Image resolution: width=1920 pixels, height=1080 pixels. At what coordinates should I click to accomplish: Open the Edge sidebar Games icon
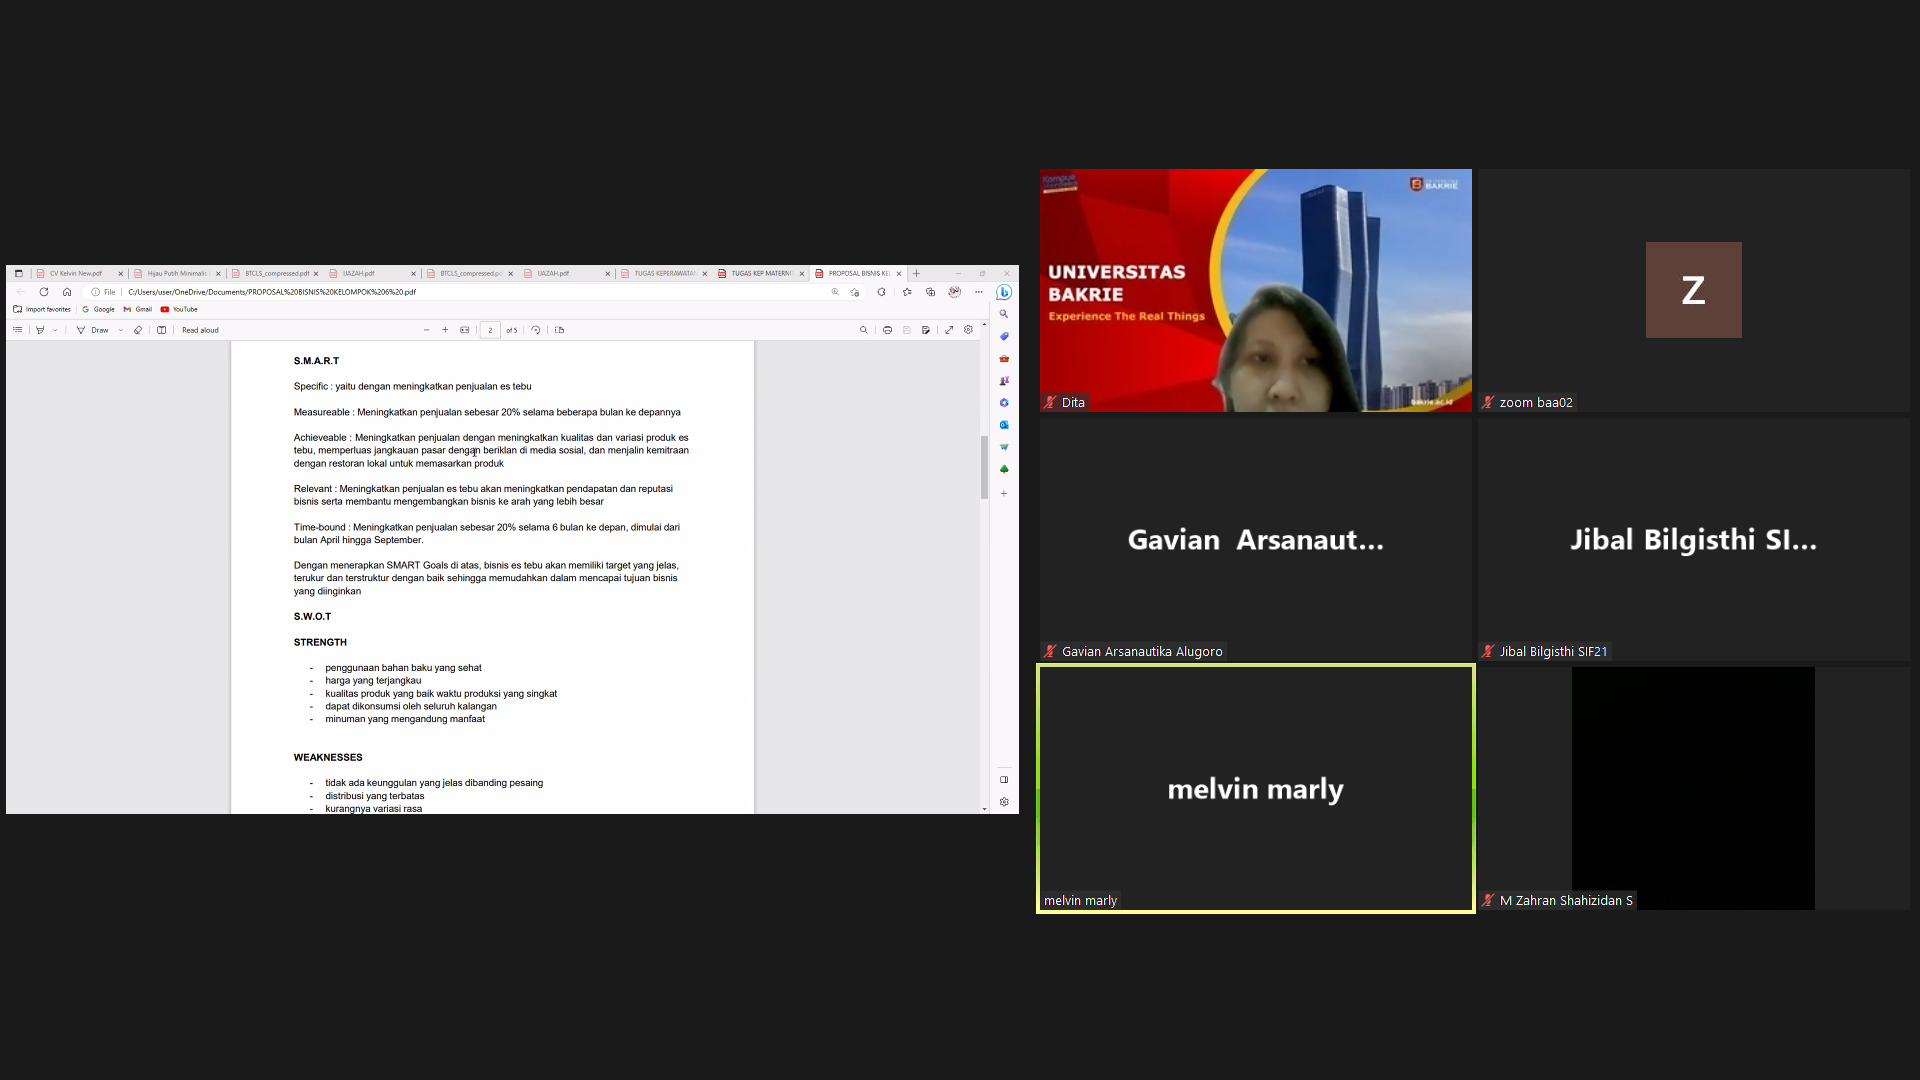click(1004, 381)
